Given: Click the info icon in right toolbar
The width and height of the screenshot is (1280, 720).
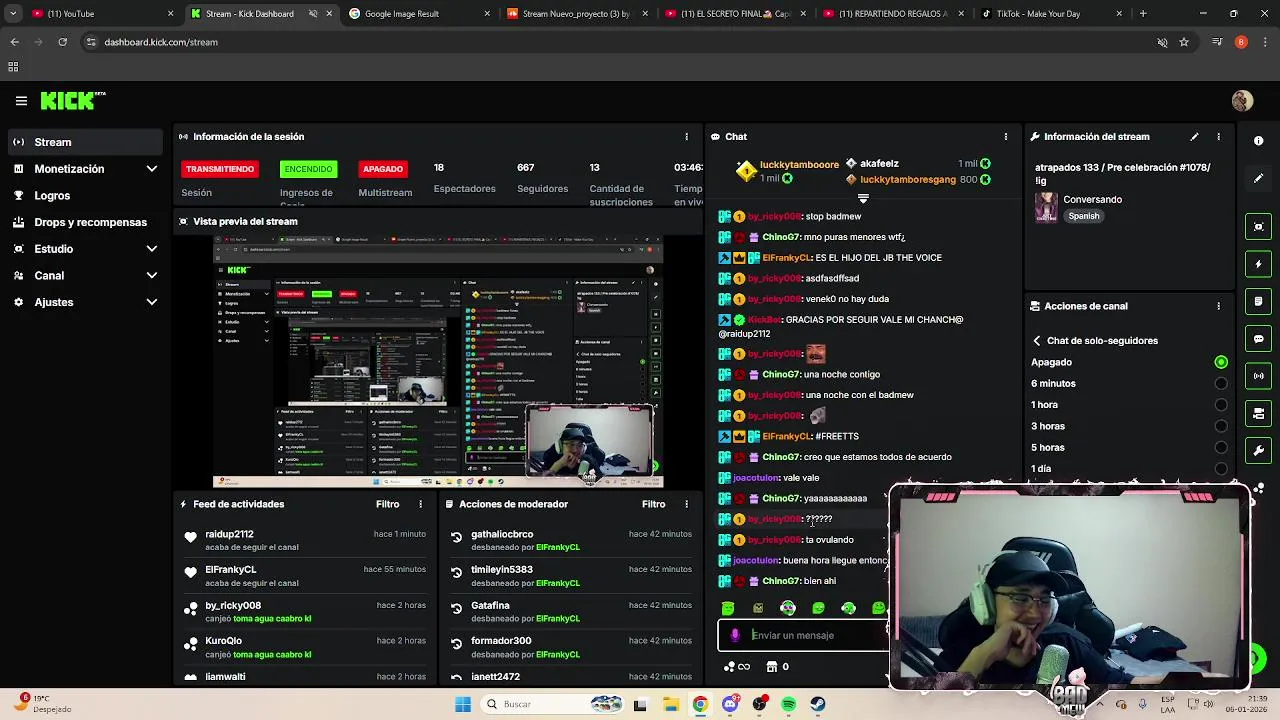Looking at the screenshot, I should point(1258,141).
